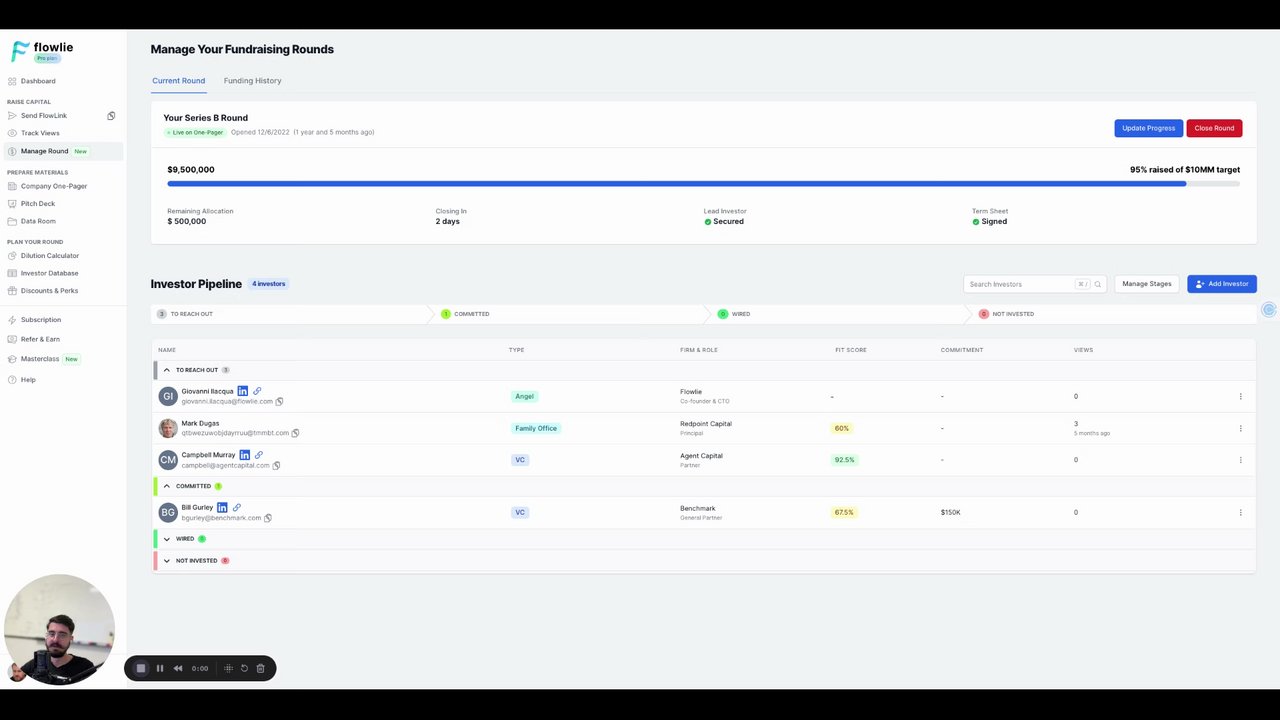
Task: Focus the Search Investors field
Action: pos(1034,284)
